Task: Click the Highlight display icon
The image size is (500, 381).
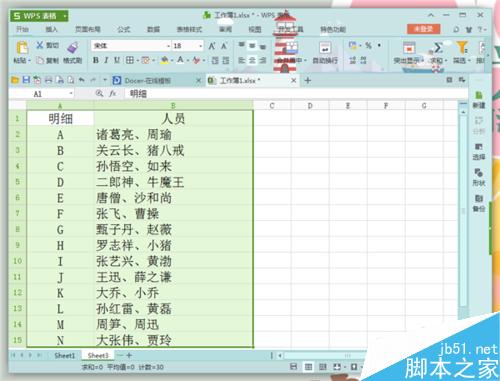Action: click(409, 48)
